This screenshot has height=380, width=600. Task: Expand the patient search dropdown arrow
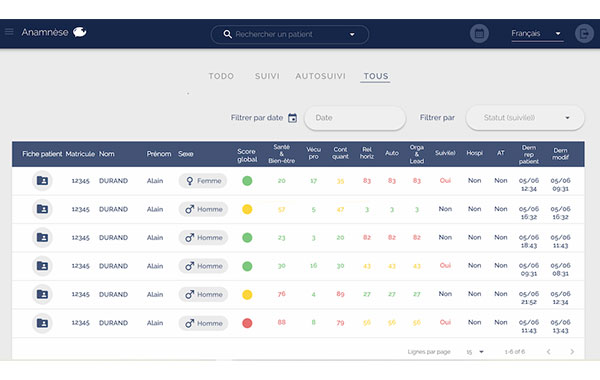(x=352, y=34)
